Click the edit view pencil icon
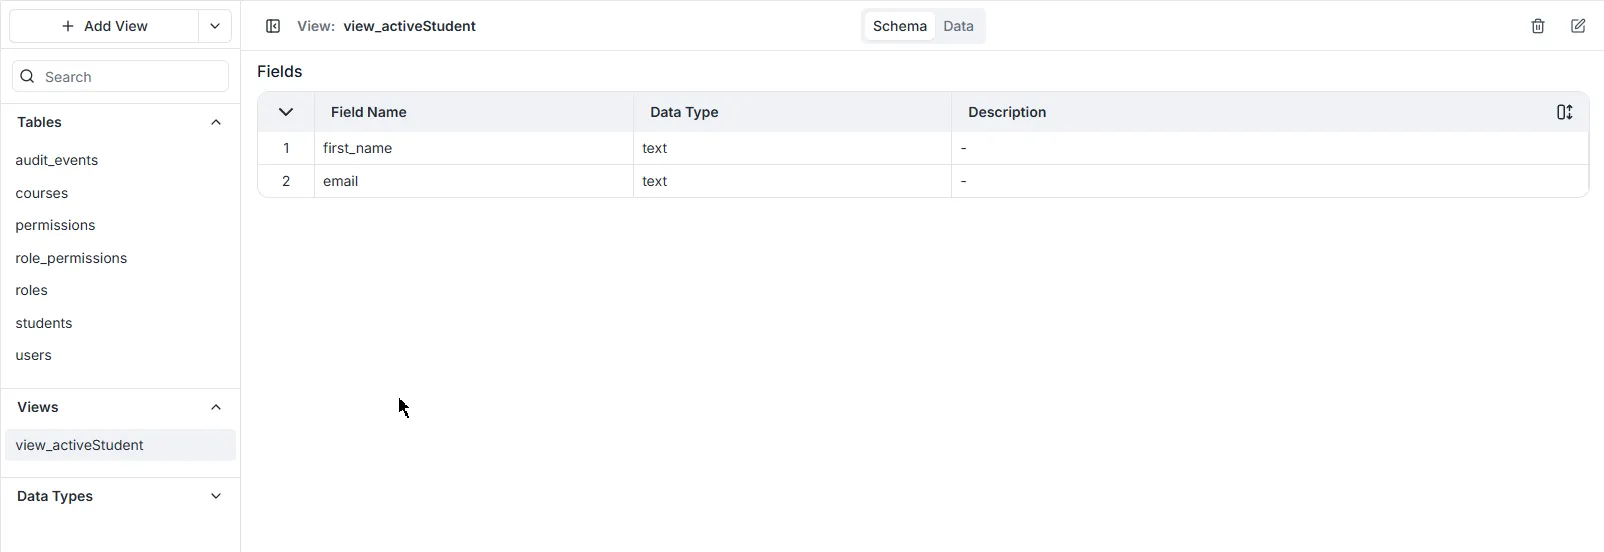The image size is (1604, 552). tap(1578, 26)
